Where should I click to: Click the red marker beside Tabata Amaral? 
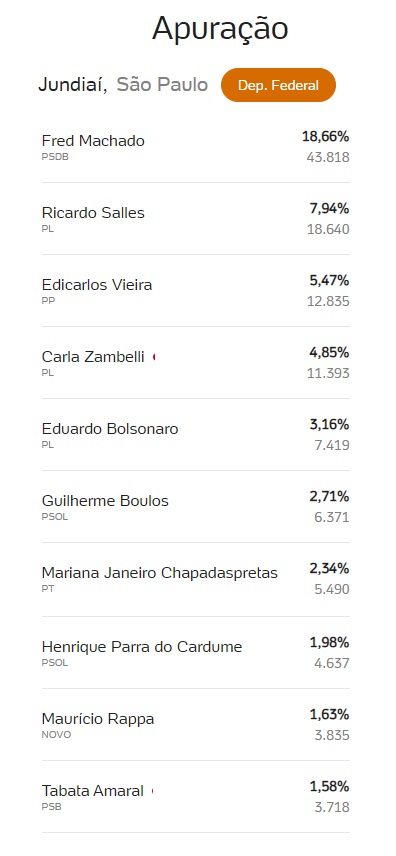(152, 791)
